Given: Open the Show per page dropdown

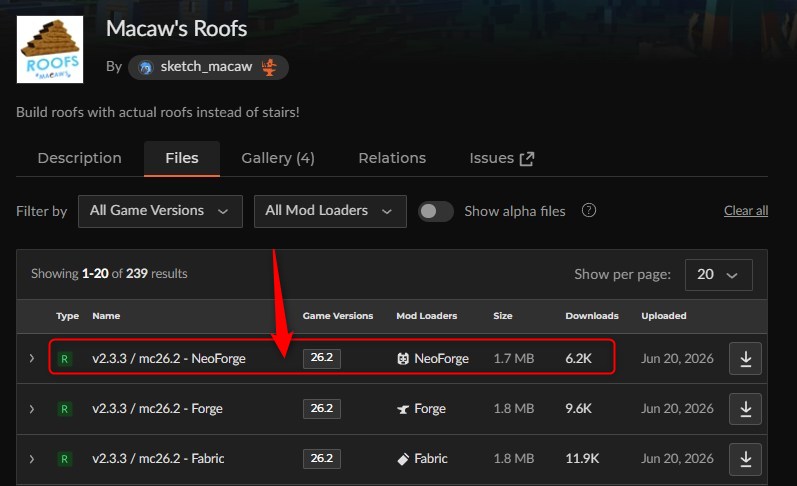Looking at the screenshot, I should click(x=719, y=275).
